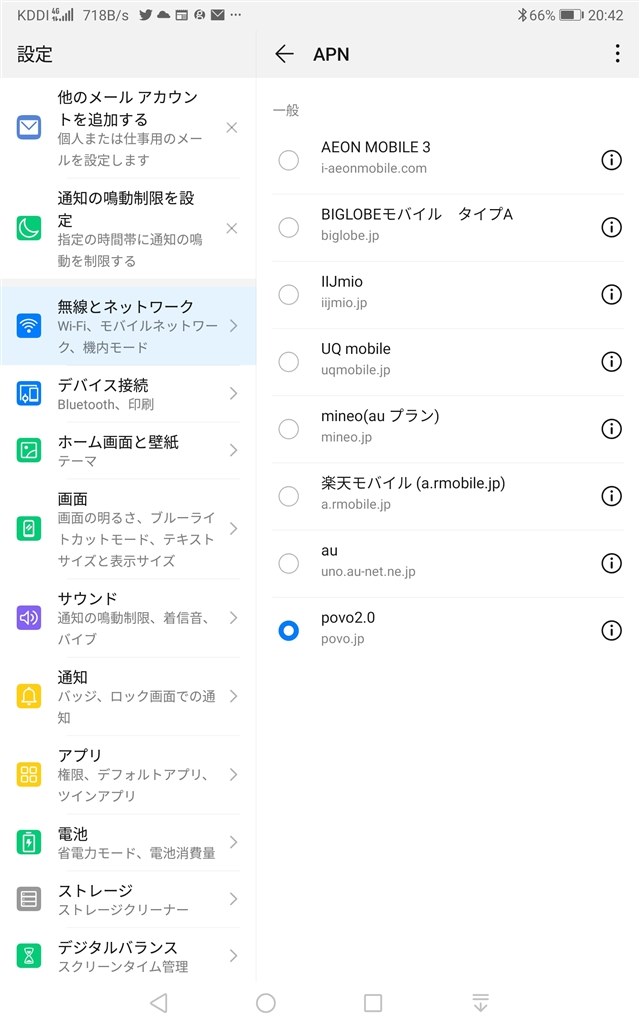Select AEON MOBILE 3 radio button

289,160
